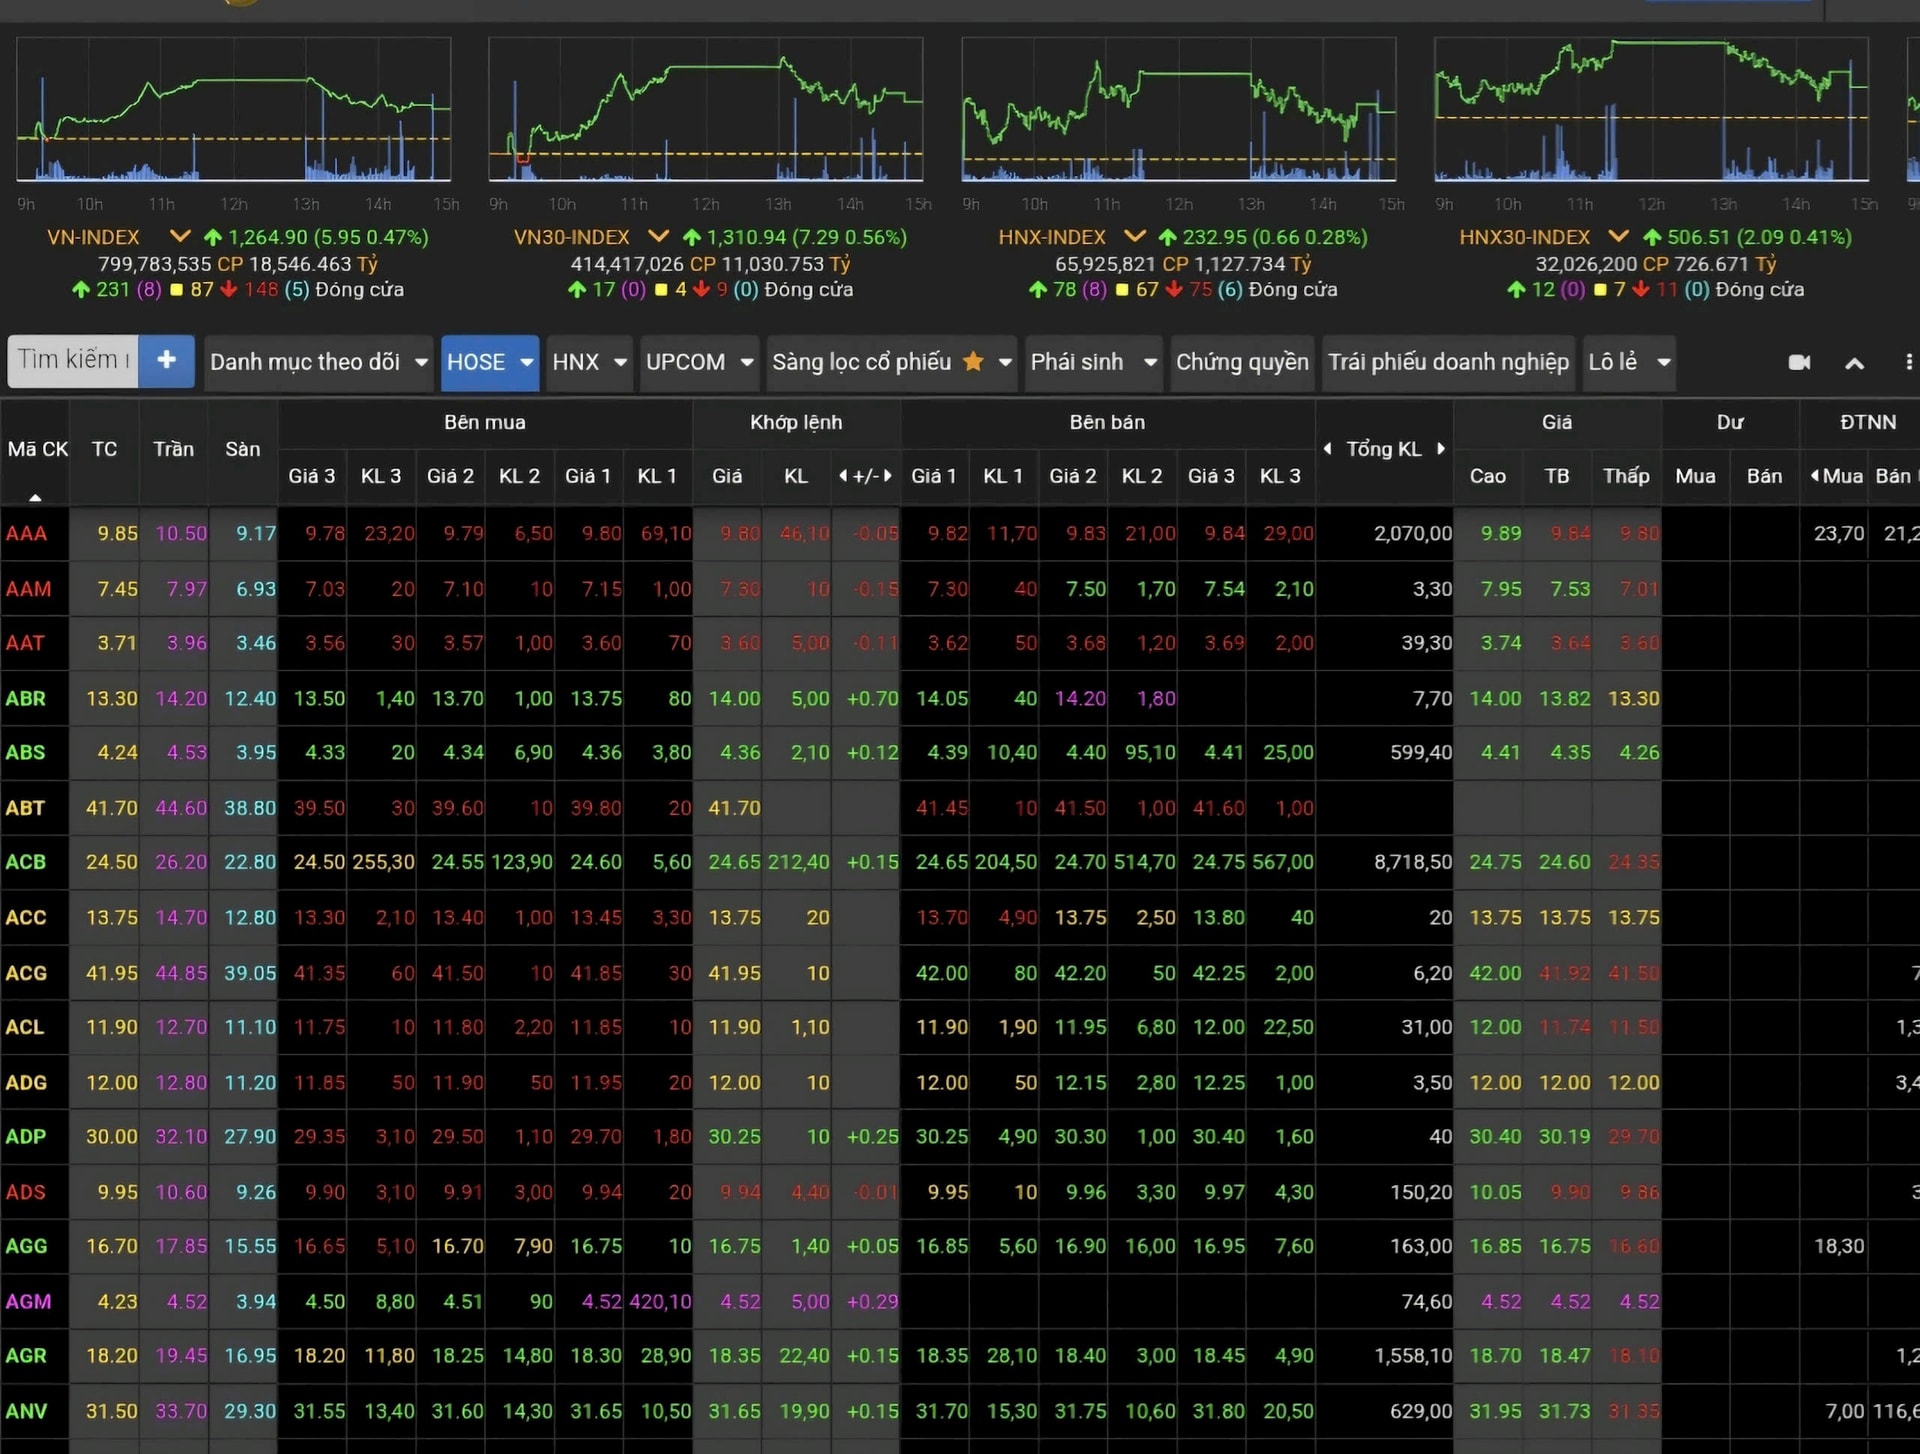Click right arrow beside Tổng KL header
This screenshot has width=1920, height=1454.
1440,448
